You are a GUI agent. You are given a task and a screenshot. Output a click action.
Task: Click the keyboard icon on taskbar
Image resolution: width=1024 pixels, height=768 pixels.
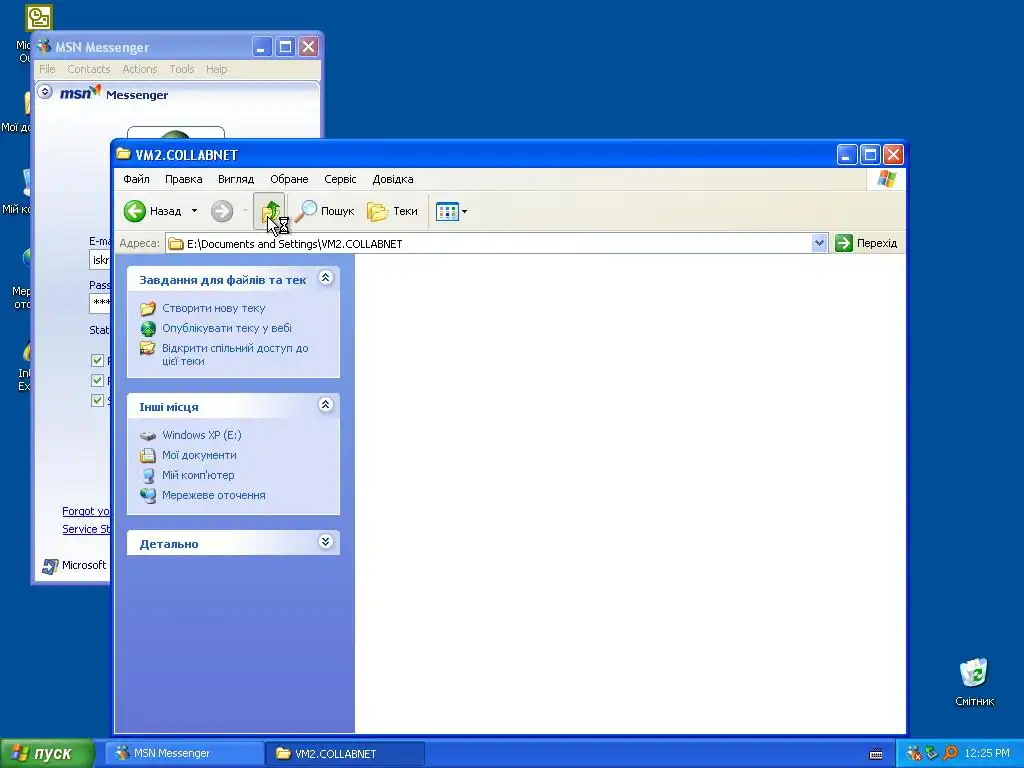click(x=876, y=754)
